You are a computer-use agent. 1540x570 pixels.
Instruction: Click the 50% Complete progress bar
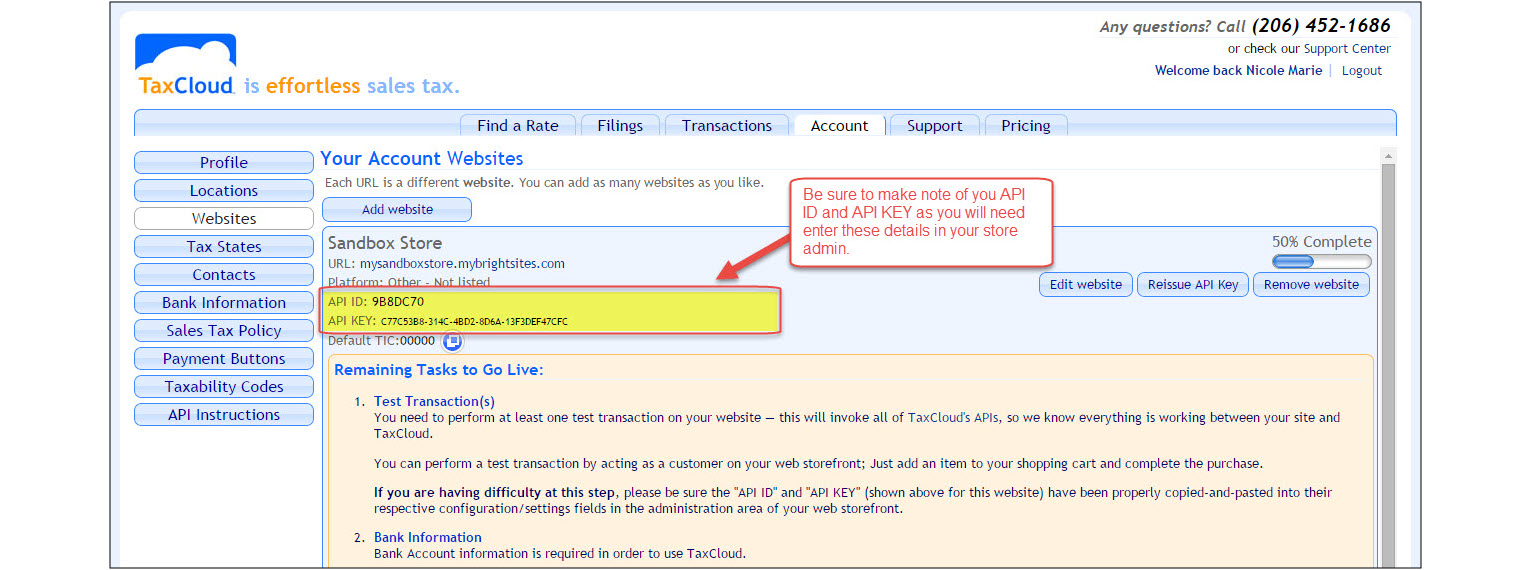click(x=1321, y=262)
